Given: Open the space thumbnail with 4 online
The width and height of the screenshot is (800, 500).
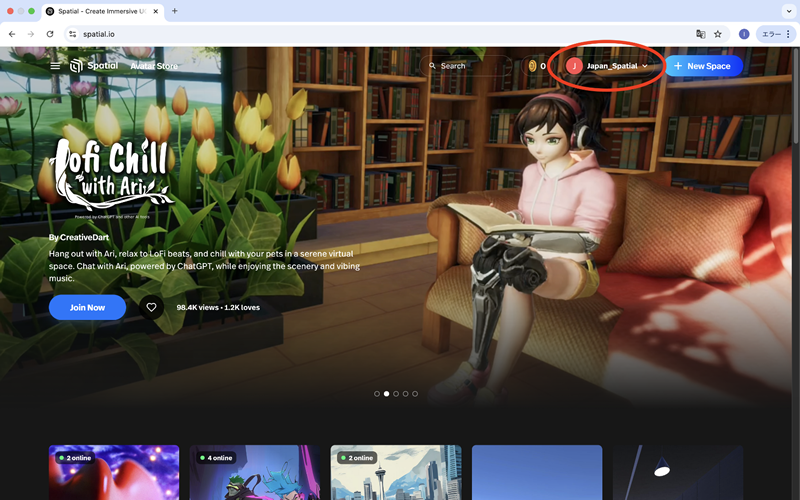Looking at the screenshot, I should [255, 472].
